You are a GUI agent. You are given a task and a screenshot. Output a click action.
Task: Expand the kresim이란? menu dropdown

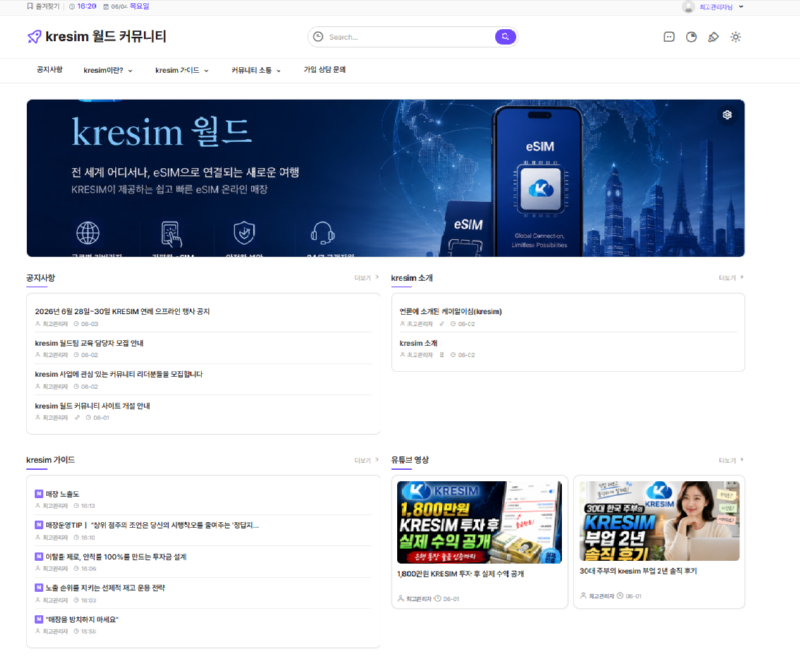[130, 71]
